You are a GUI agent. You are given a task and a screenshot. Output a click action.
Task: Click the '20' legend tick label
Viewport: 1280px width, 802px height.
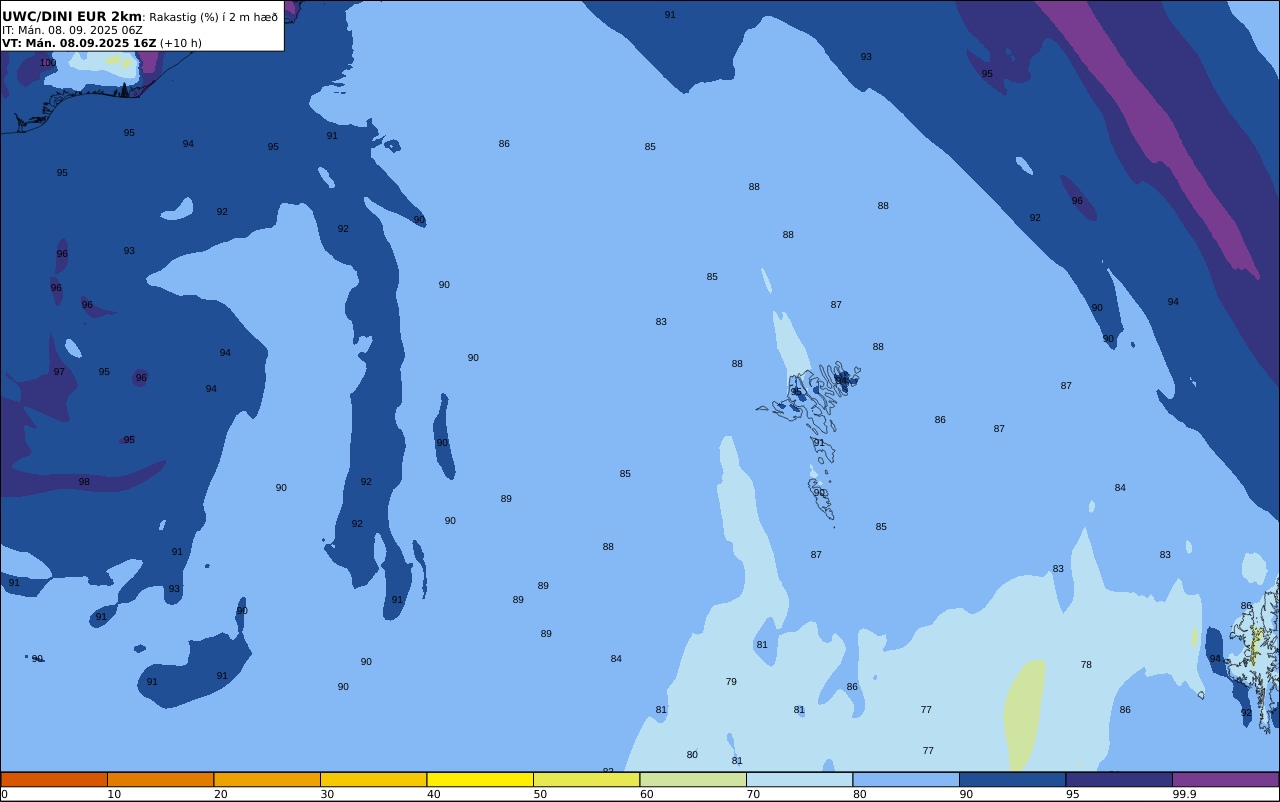[220, 794]
